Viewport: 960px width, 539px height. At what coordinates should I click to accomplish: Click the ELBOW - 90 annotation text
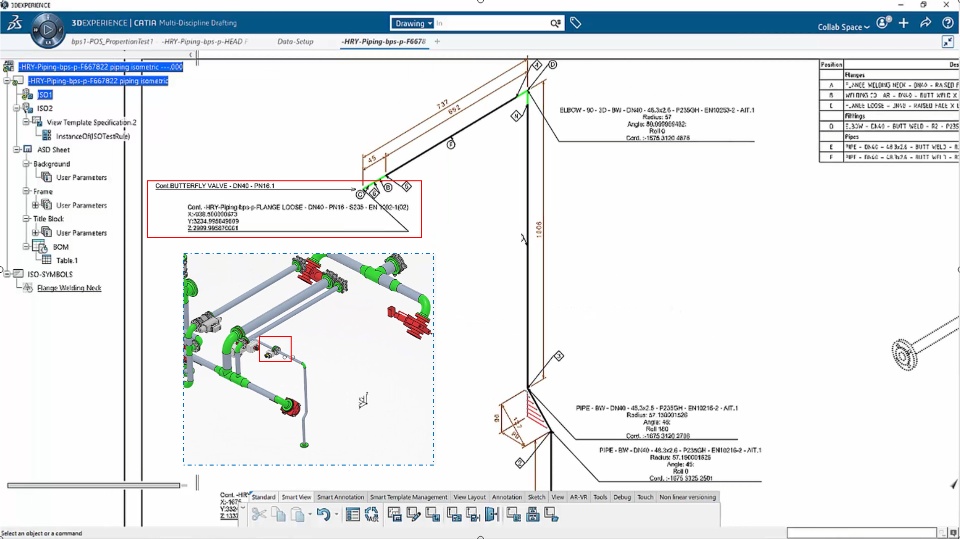click(x=657, y=110)
